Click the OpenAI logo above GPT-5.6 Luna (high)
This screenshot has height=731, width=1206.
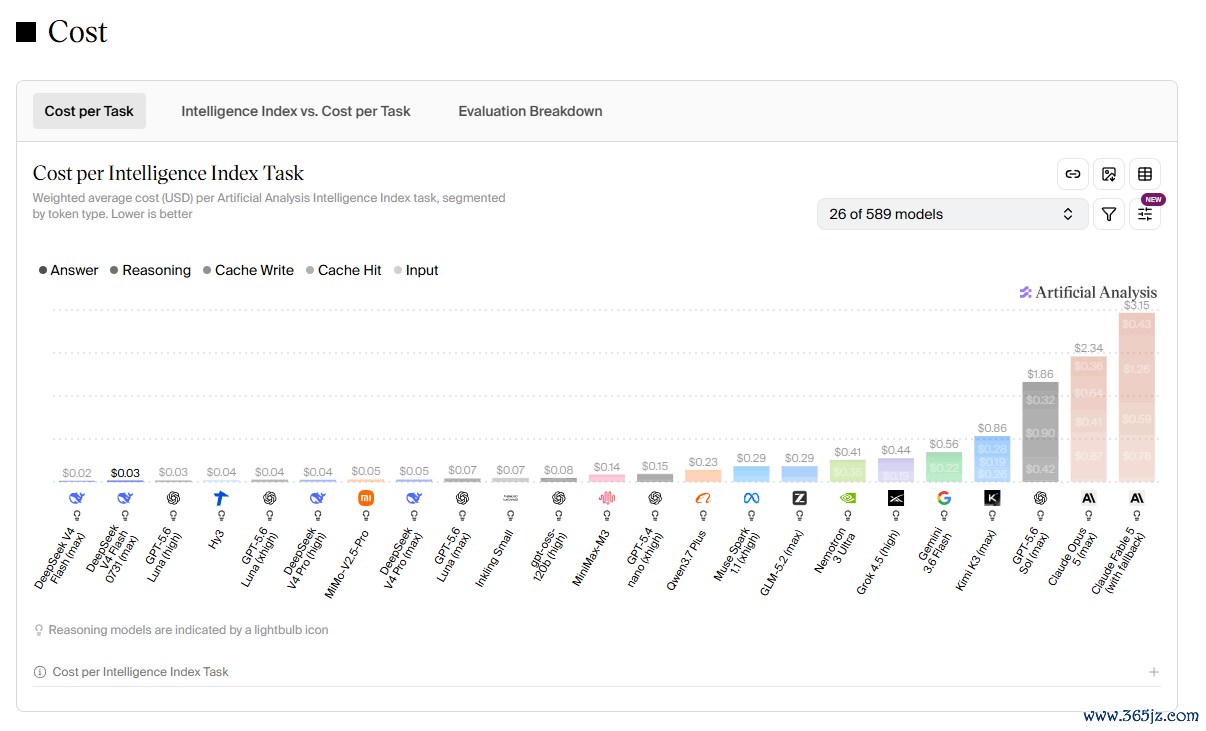pos(173,498)
